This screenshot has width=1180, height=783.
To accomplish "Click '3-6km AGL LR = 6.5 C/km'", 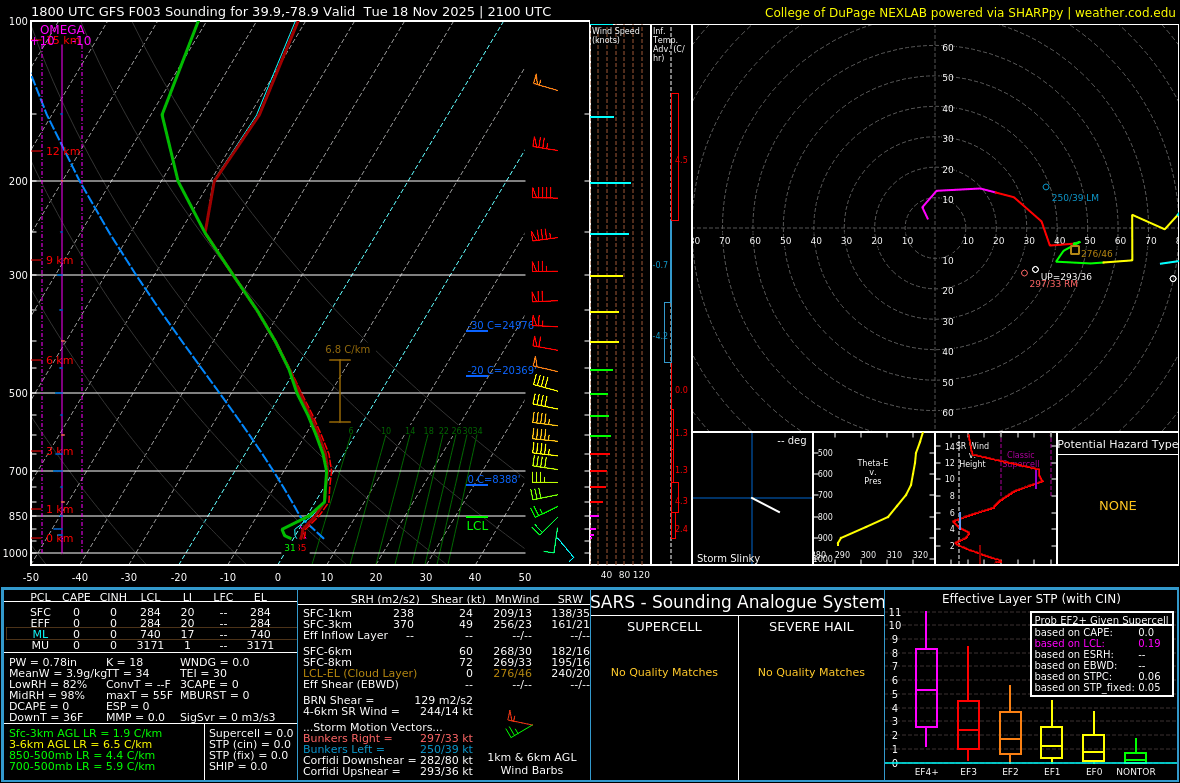I will (81, 744).
